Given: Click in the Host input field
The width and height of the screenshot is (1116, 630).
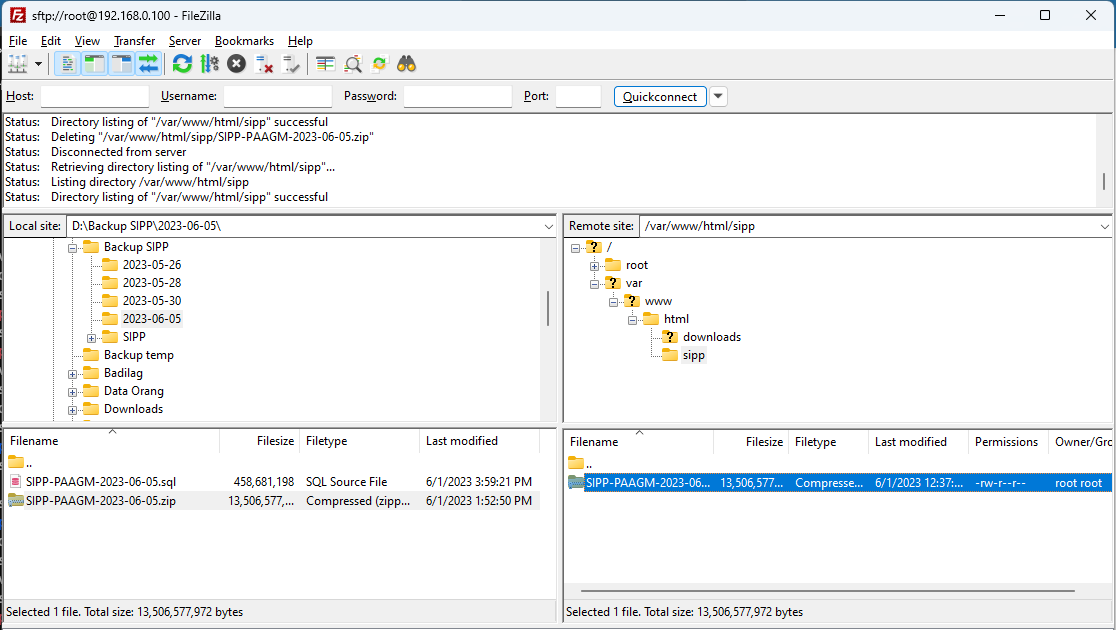Looking at the screenshot, I should point(95,96).
